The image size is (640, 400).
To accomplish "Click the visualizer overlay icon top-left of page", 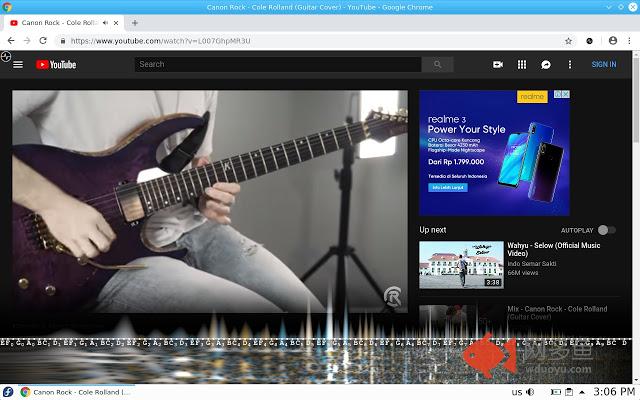I will [6, 56].
